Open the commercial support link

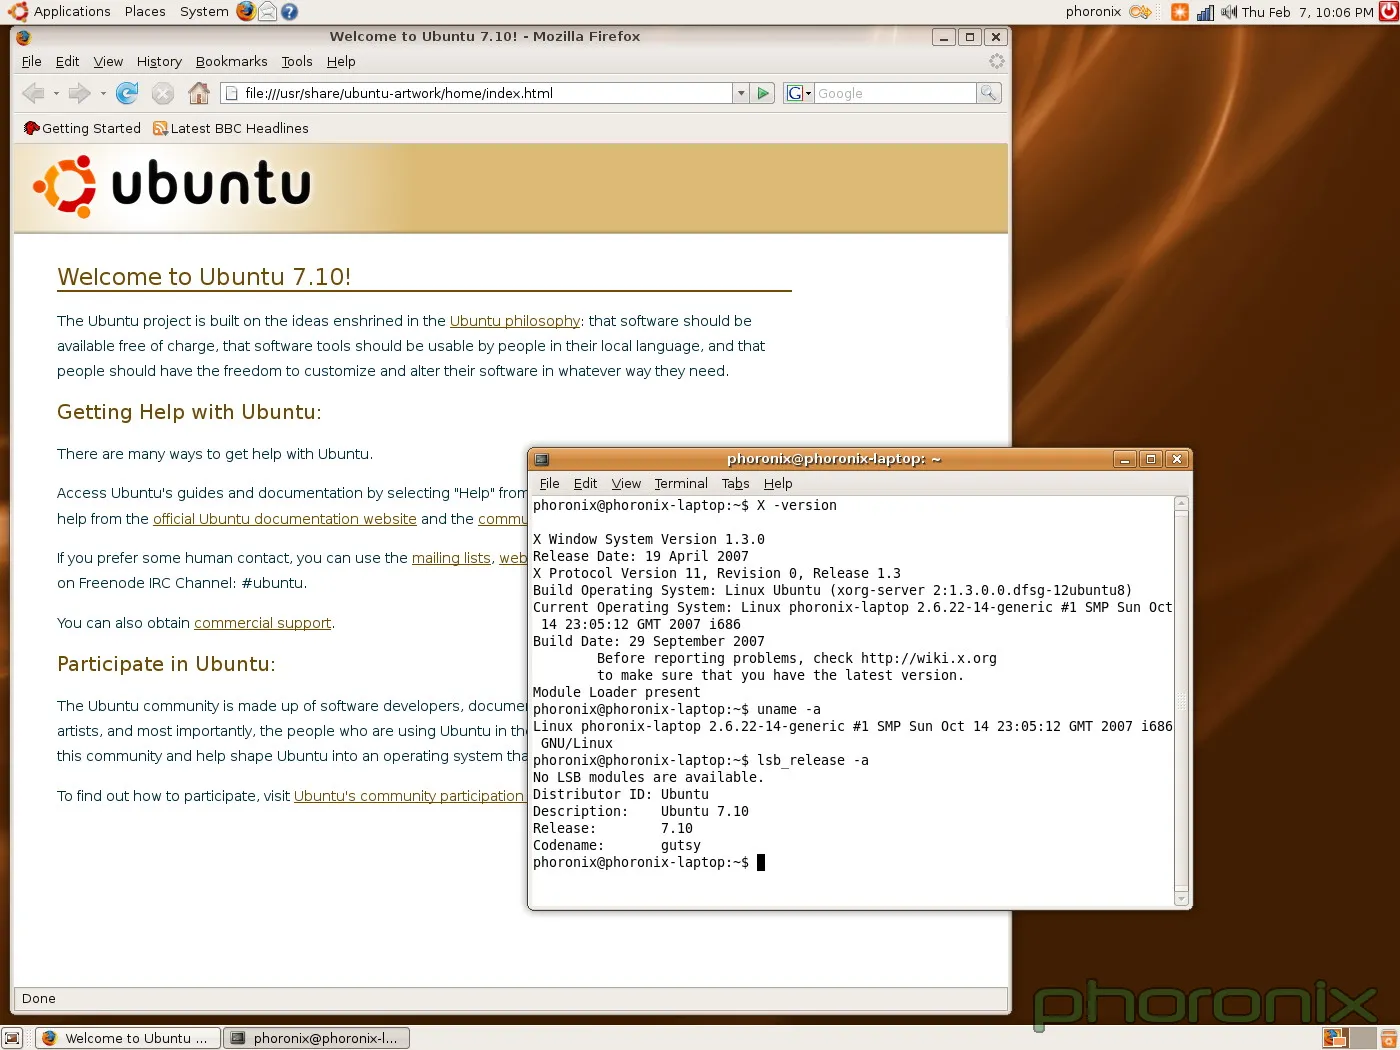262,623
